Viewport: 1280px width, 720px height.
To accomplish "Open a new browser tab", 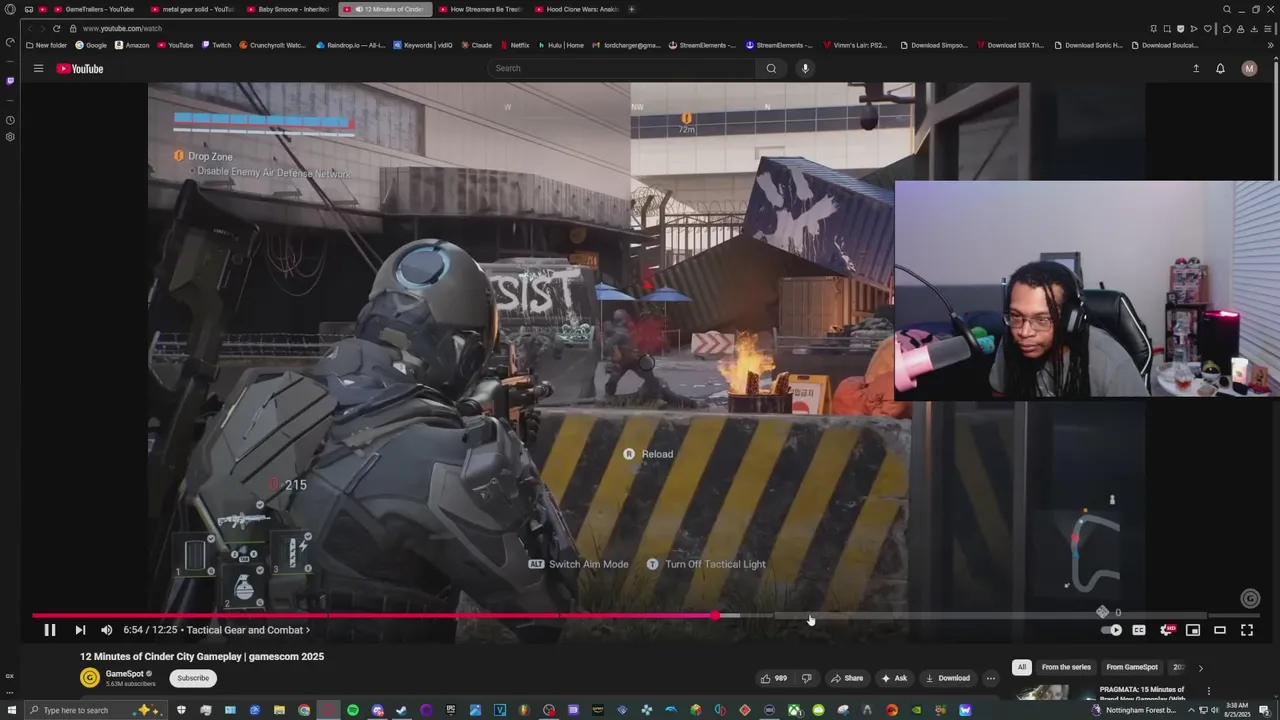I will point(631,9).
